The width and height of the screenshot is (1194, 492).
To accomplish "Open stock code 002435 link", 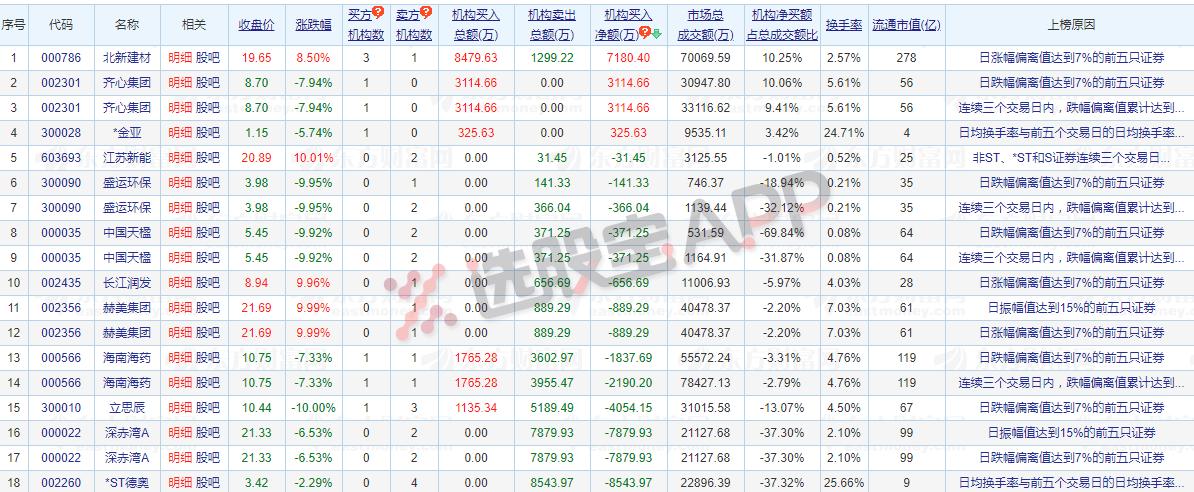I will [x=61, y=283].
